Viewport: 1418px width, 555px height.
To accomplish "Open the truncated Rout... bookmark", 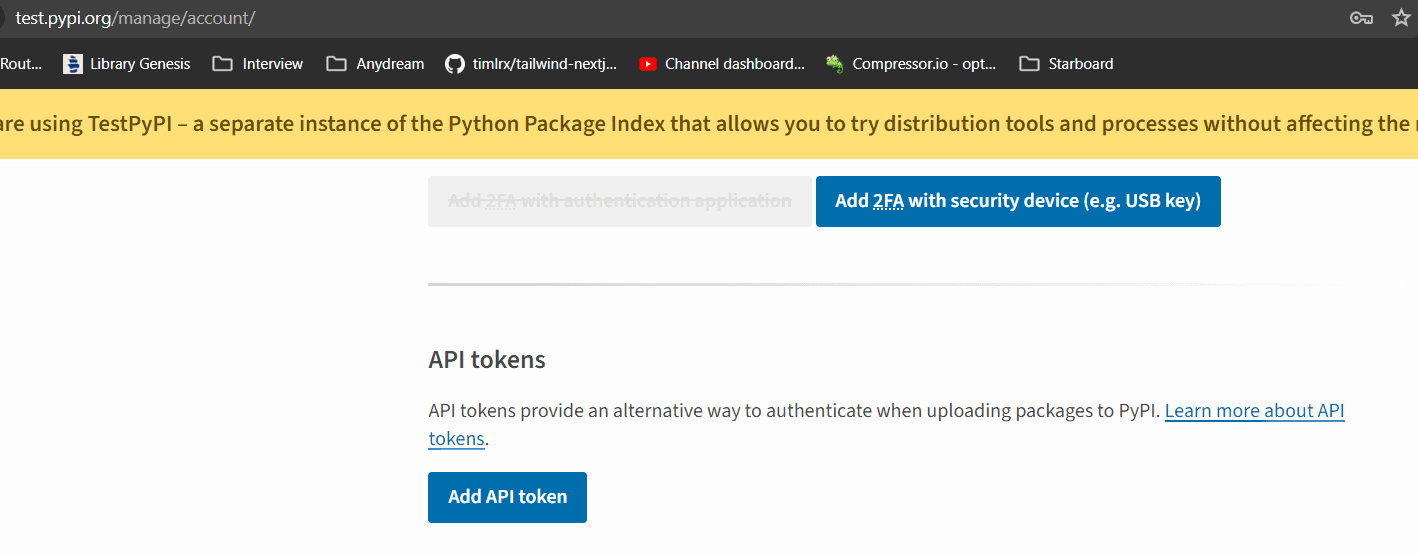I will (21, 64).
